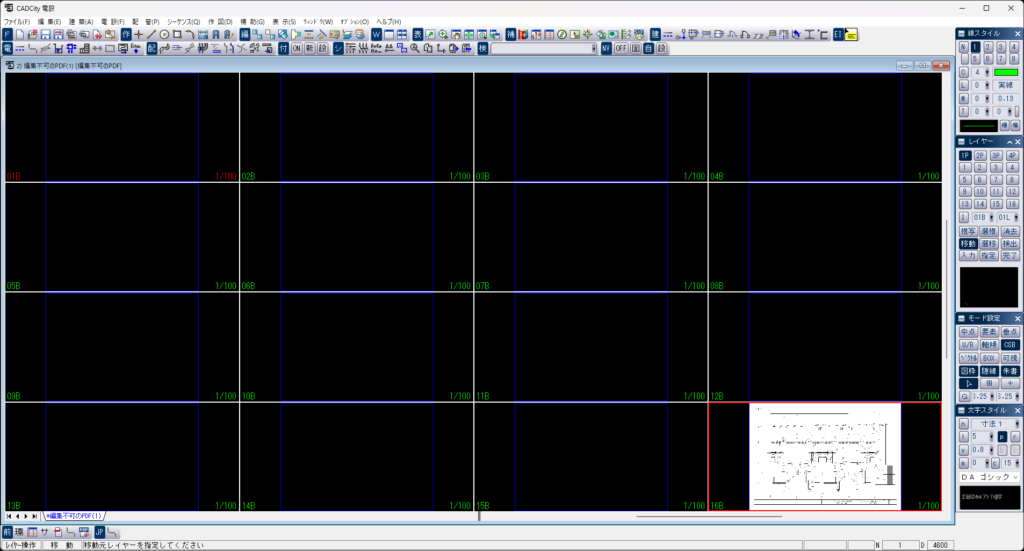The image size is (1024, 551).
Task: Click the 電 category icon
Action: click(x=7, y=48)
